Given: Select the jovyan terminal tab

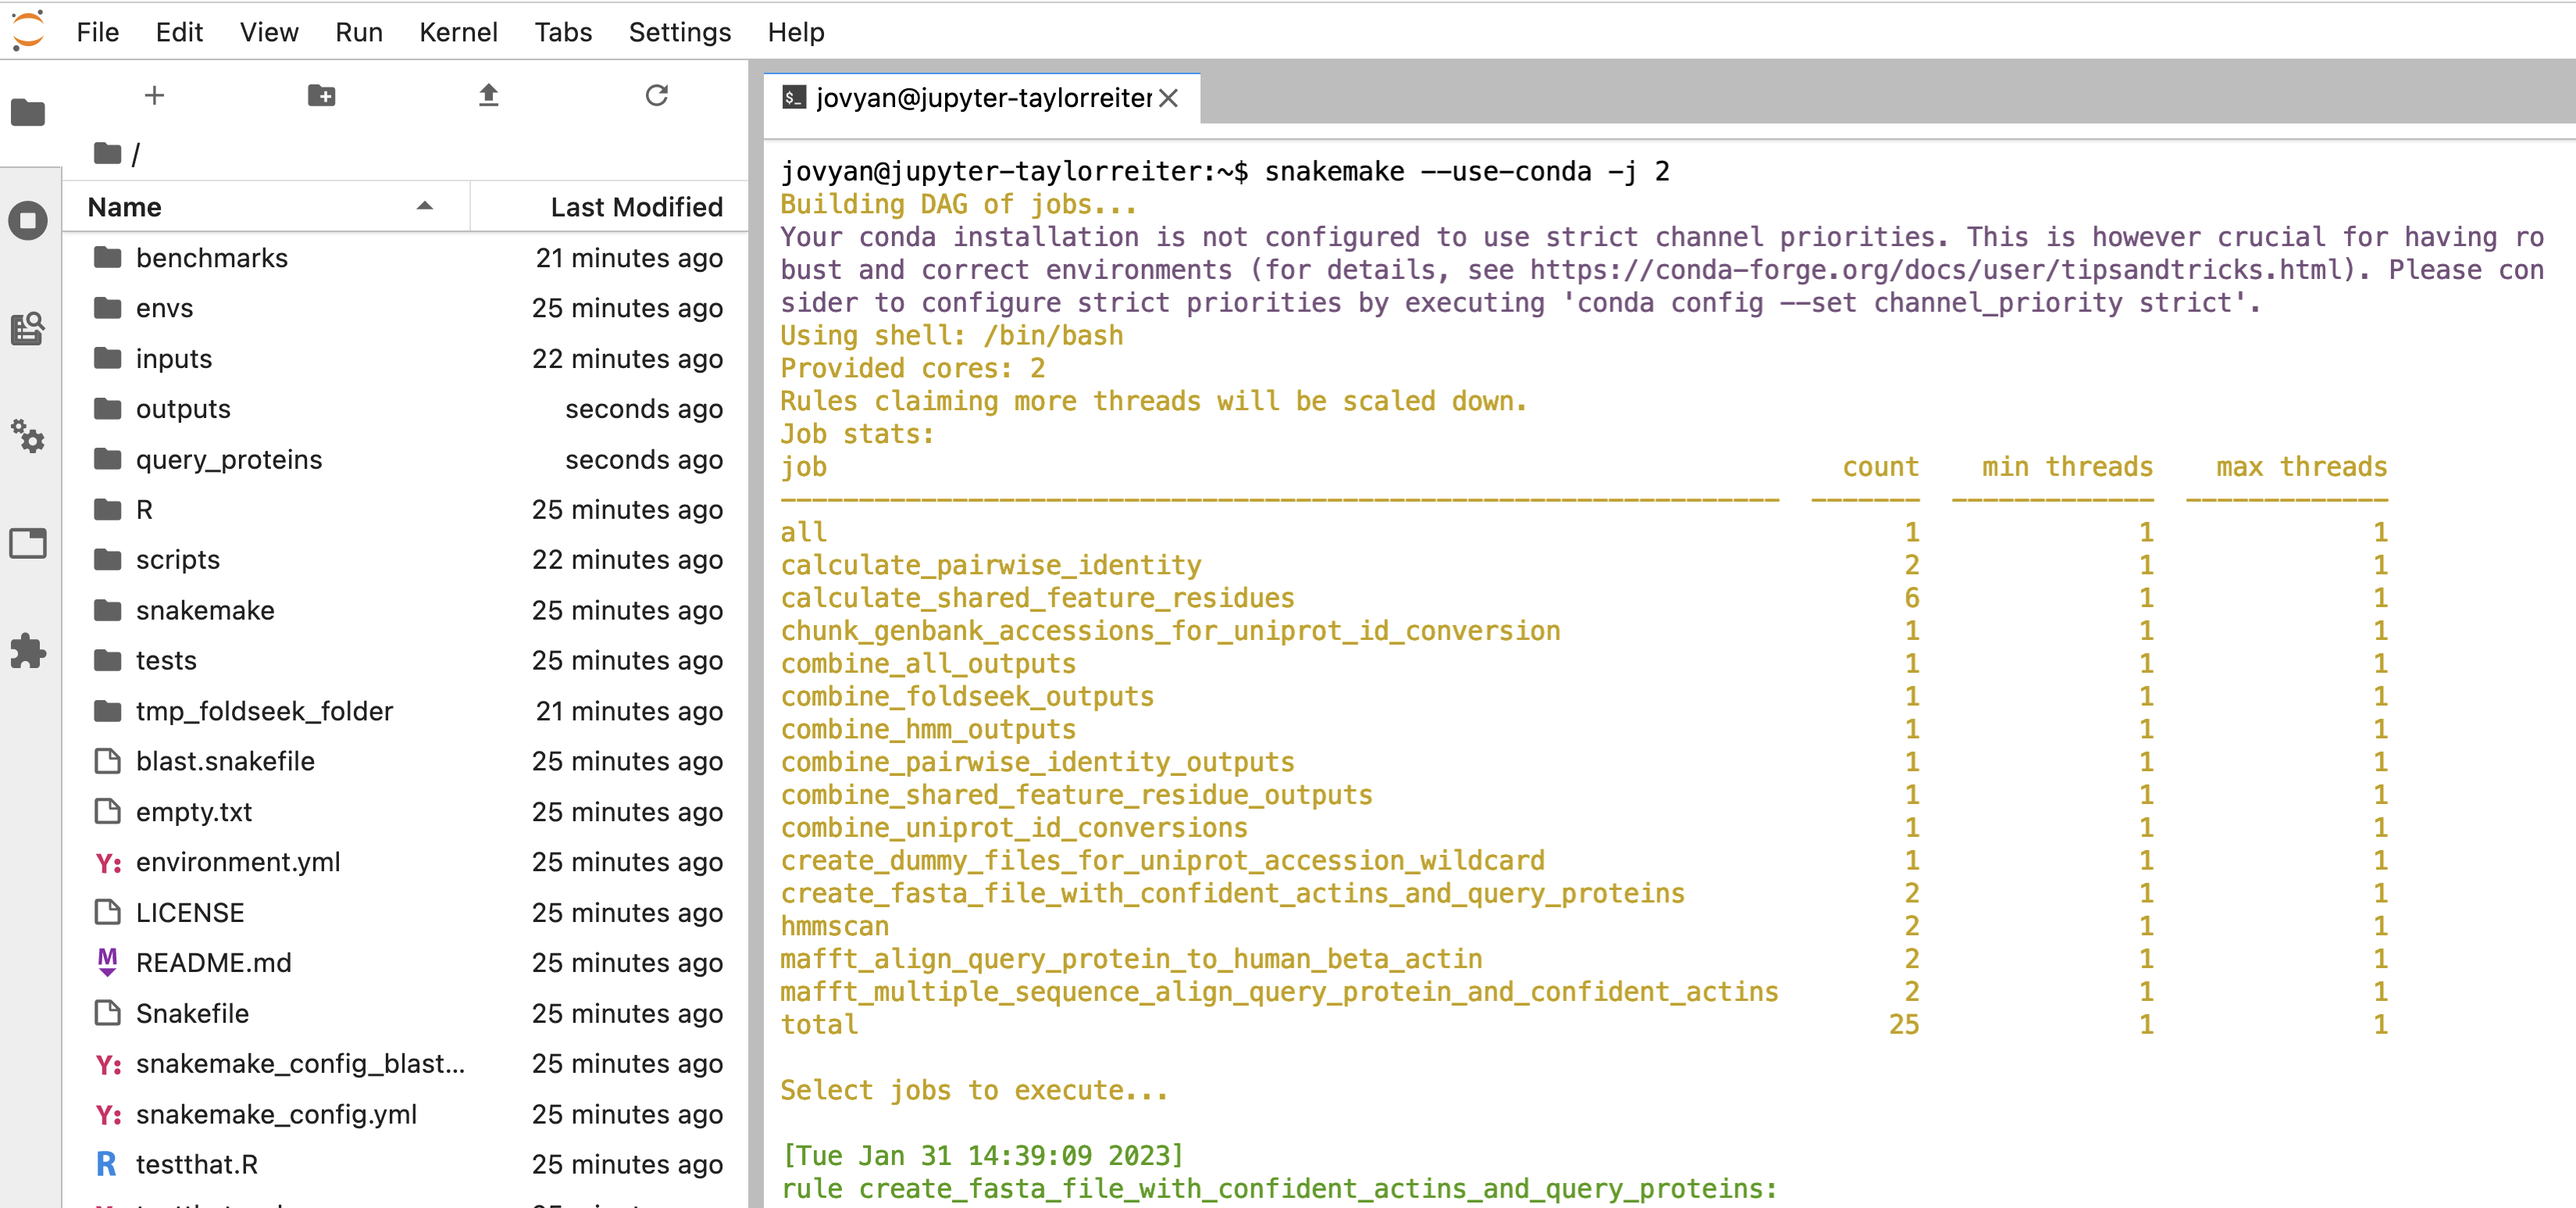Looking at the screenshot, I should (982, 98).
